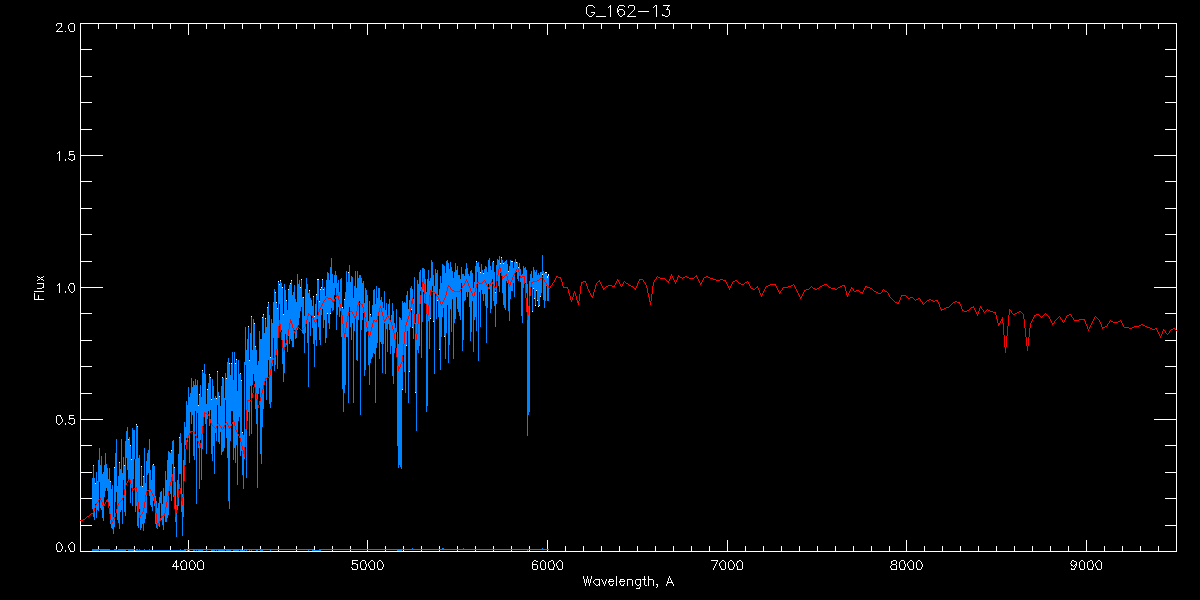Click the red absorption line near 6560
Viewport: 1200px width, 600px height.
pyautogui.click(x=651, y=295)
